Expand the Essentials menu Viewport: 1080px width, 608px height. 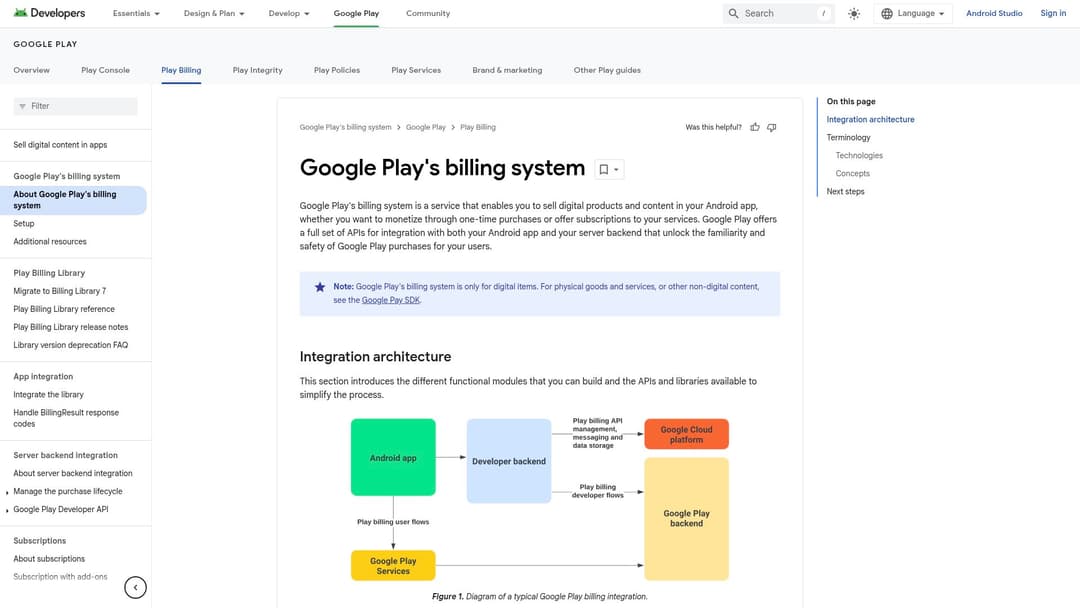136,13
